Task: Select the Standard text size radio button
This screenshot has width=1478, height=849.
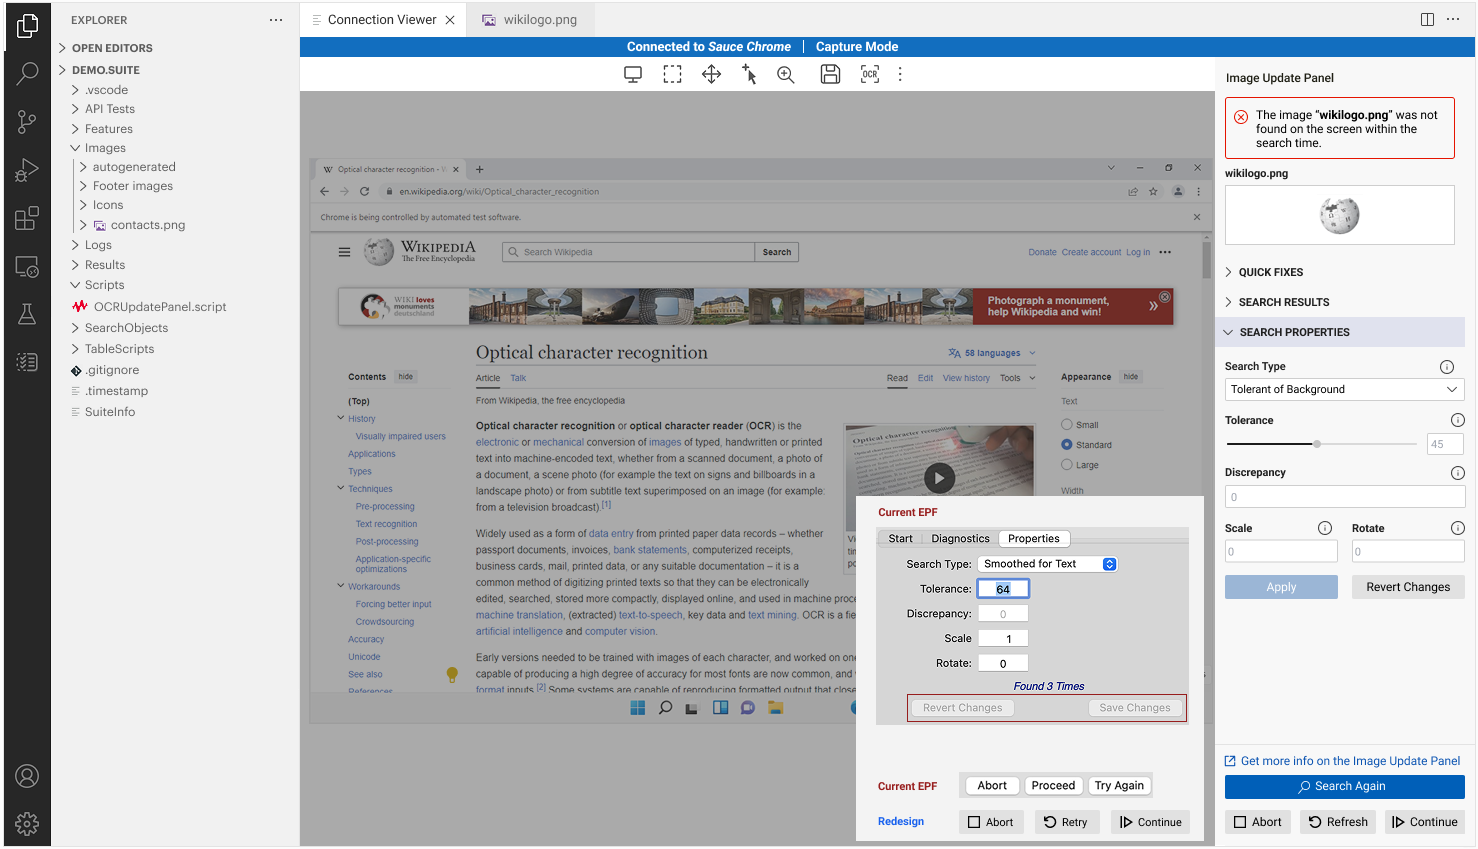Action: click(x=1067, y=445)
